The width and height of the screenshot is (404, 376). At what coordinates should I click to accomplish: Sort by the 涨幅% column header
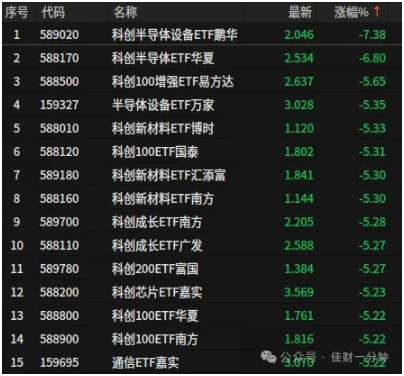351,13
